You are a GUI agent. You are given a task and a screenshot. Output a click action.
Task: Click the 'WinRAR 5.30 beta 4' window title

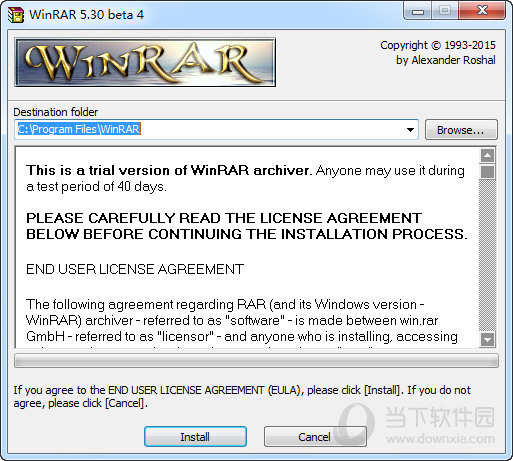click(x=87, y=15)
